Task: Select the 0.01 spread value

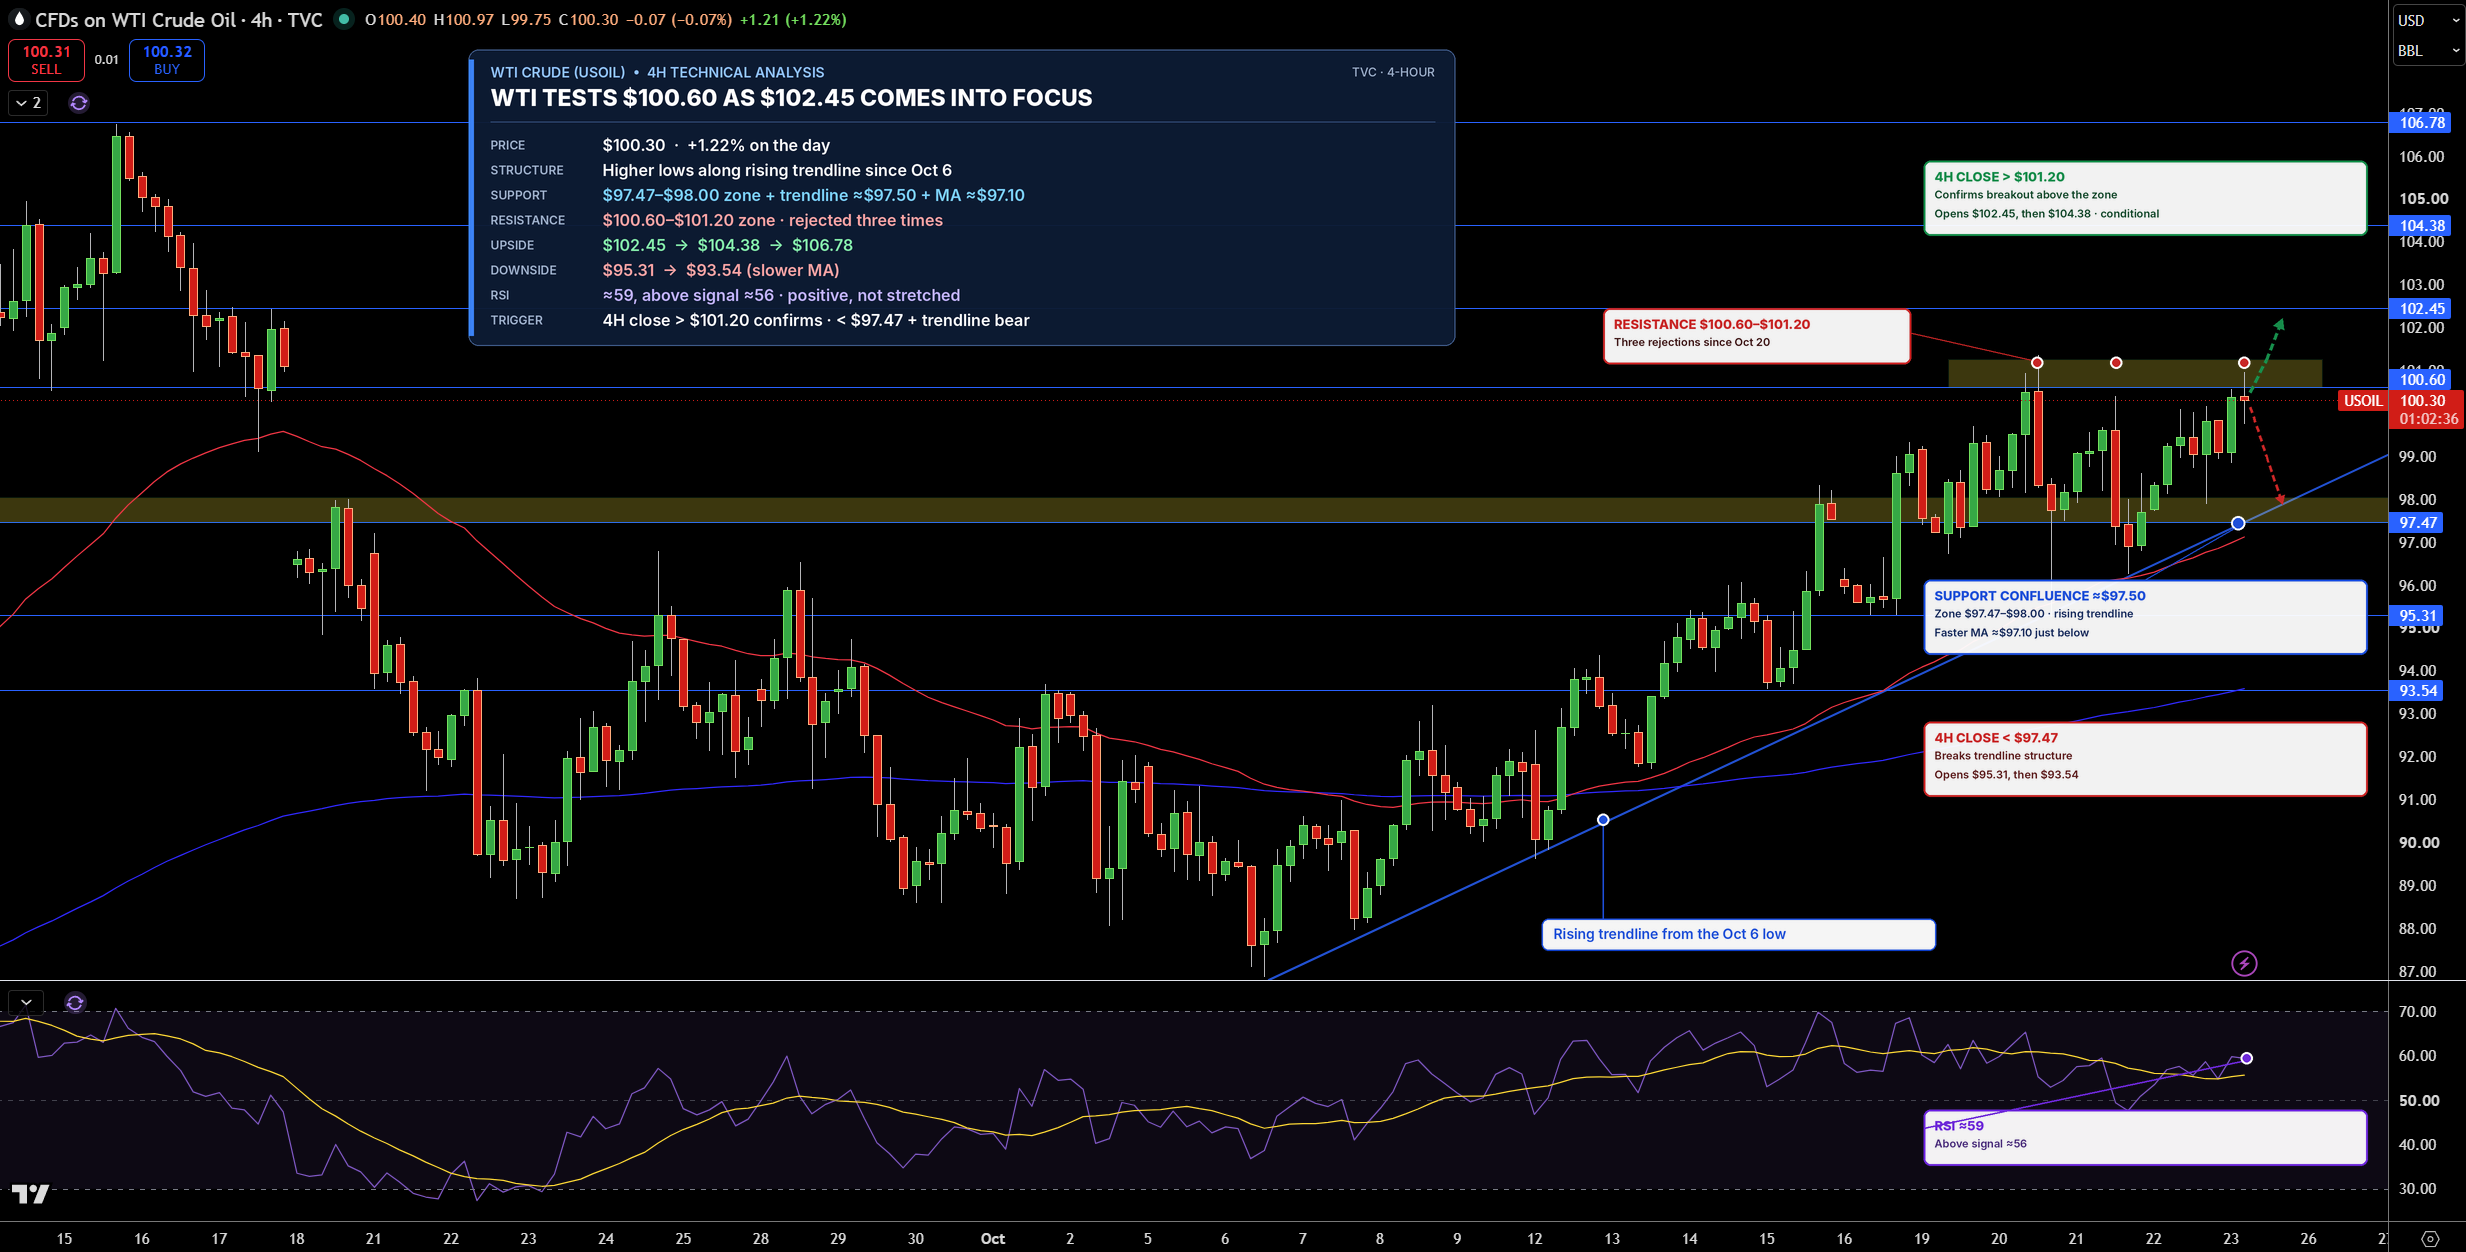Action: tap(106, 60)
